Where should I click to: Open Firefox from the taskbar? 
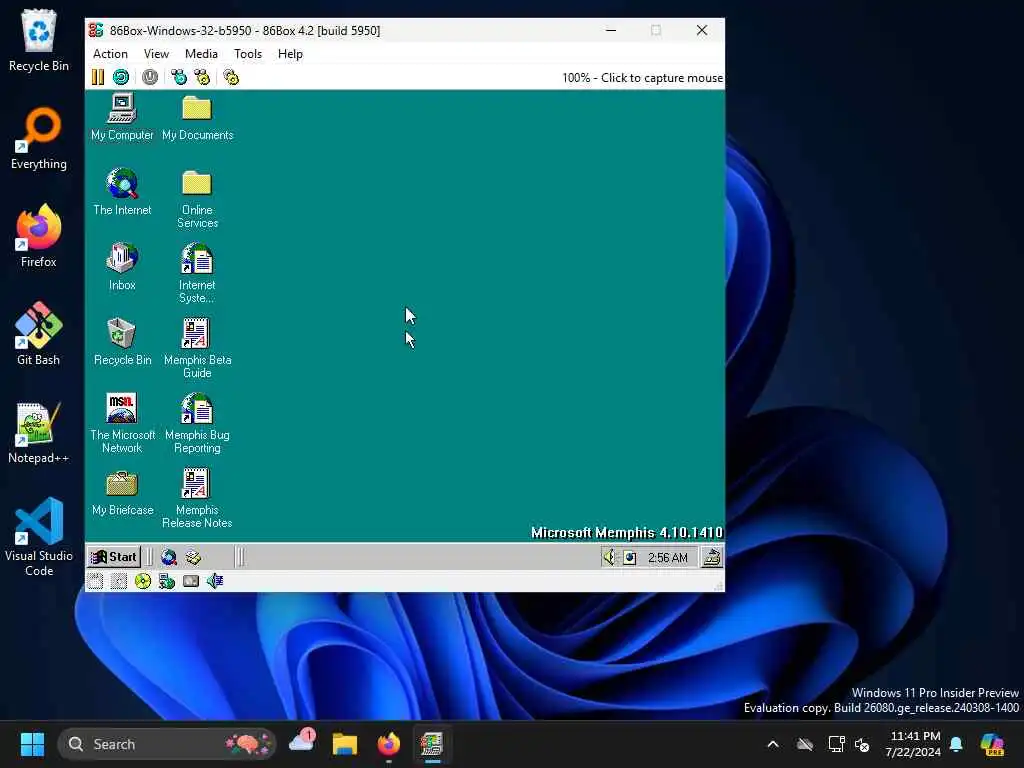[x=389, y=744]
